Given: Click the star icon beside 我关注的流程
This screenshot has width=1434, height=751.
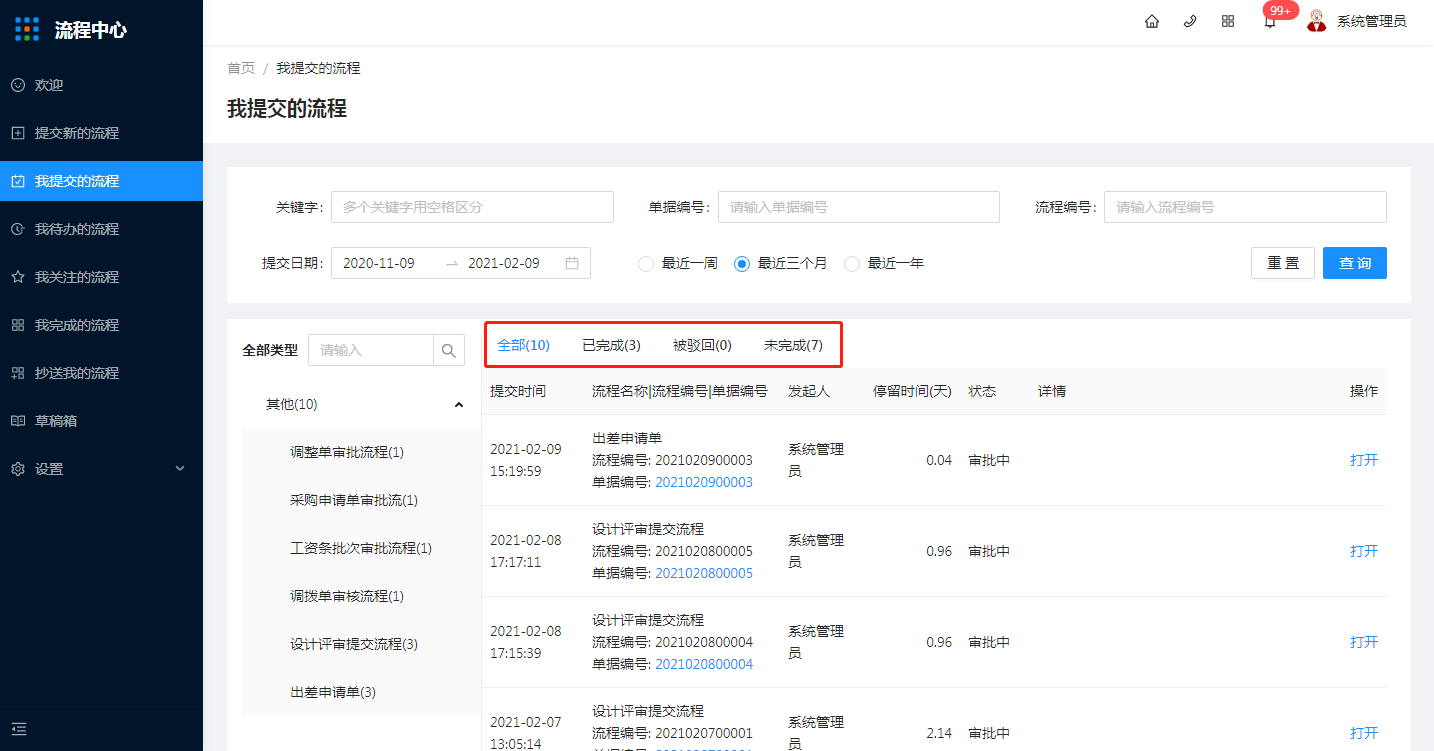Looking at the screenshot, I should tap(18, 277).
